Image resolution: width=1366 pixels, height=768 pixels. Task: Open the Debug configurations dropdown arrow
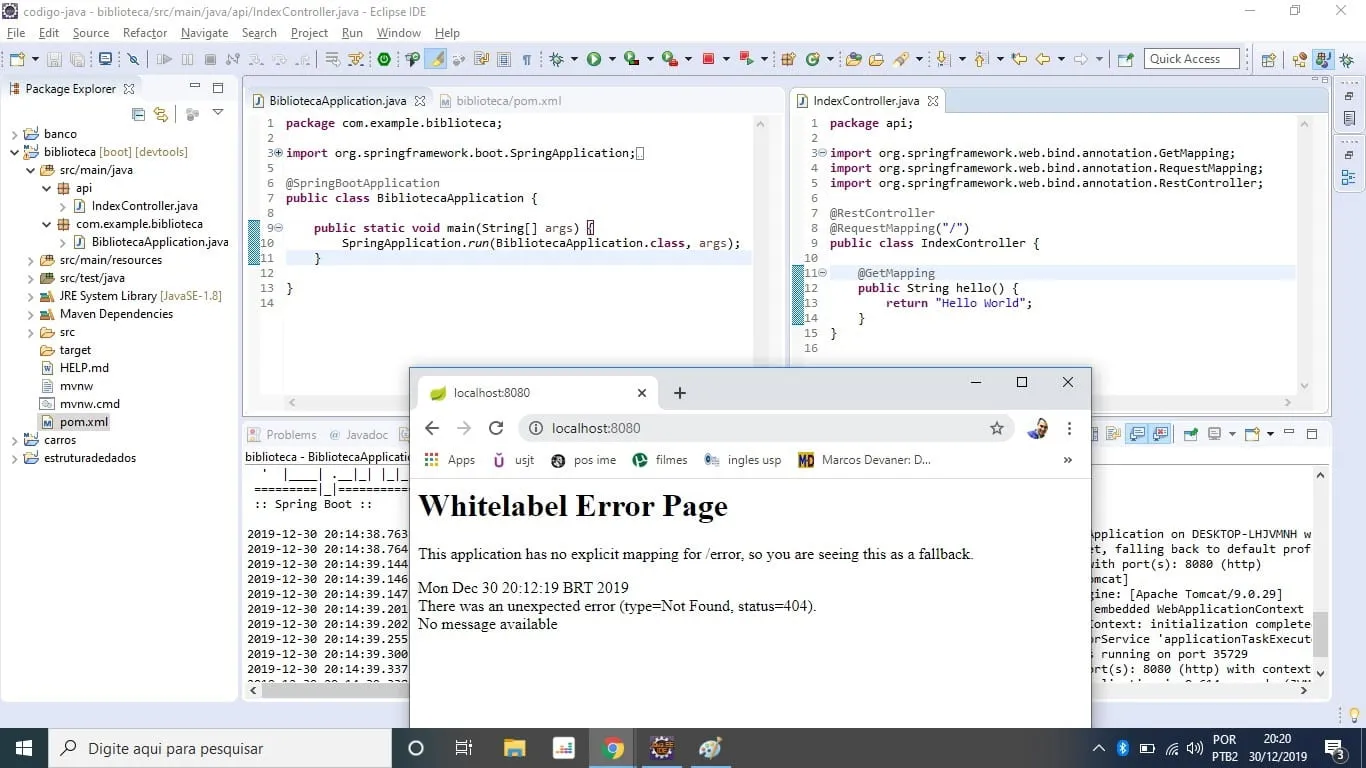coord(574,59)
